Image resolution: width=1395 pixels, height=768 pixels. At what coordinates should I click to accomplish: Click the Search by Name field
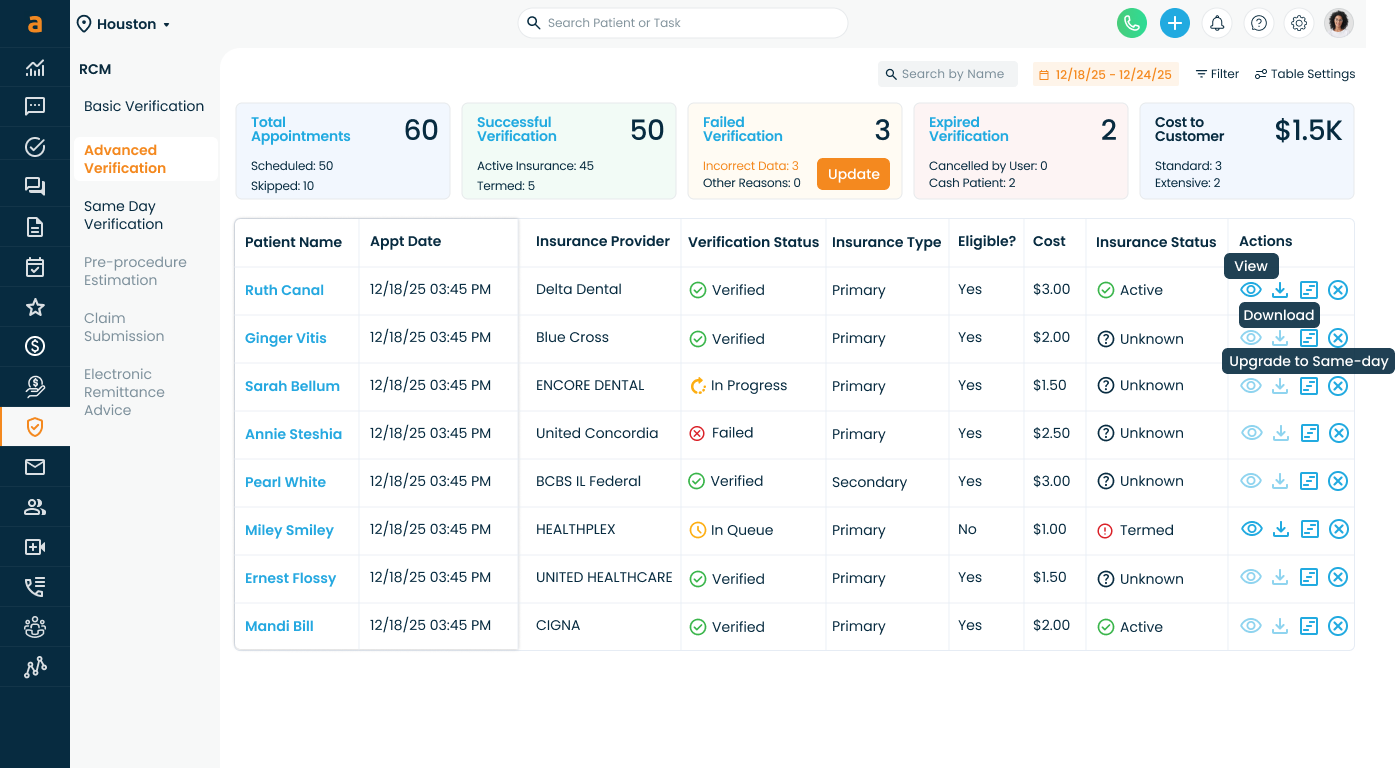pos(952,74)
